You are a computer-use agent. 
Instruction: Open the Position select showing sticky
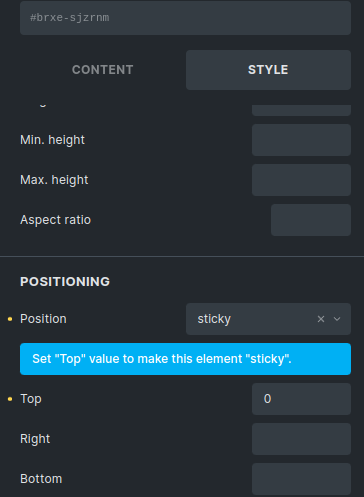[x=268, y=319]
